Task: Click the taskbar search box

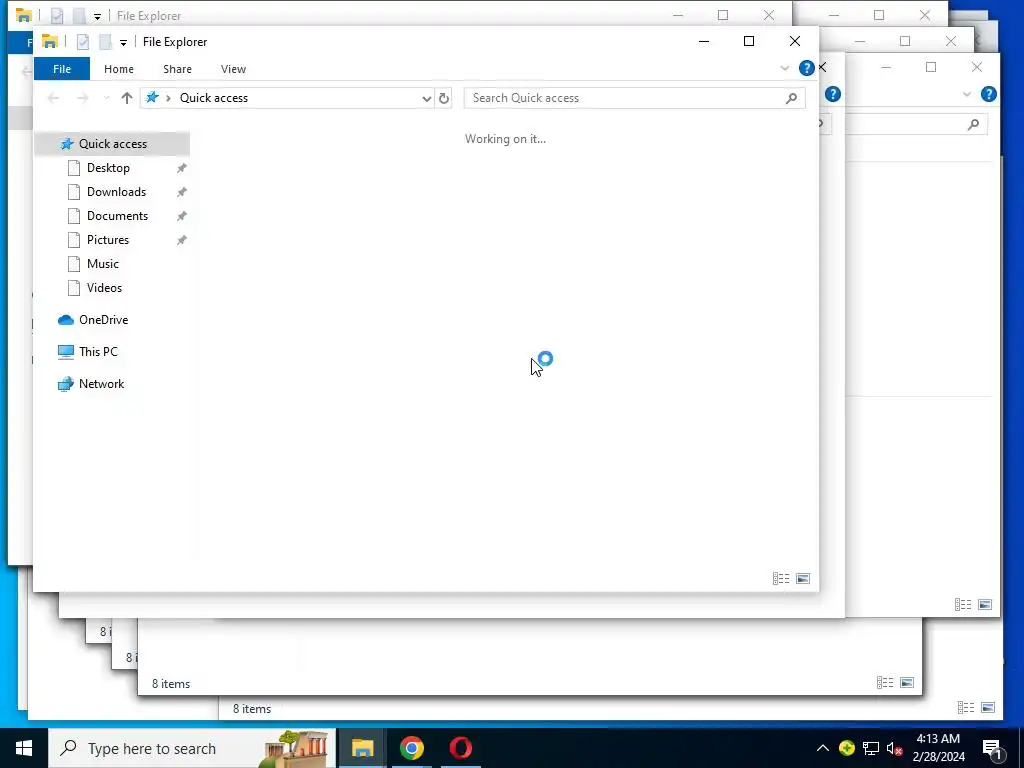Action: pyautogui.click(x=192, y=748)
